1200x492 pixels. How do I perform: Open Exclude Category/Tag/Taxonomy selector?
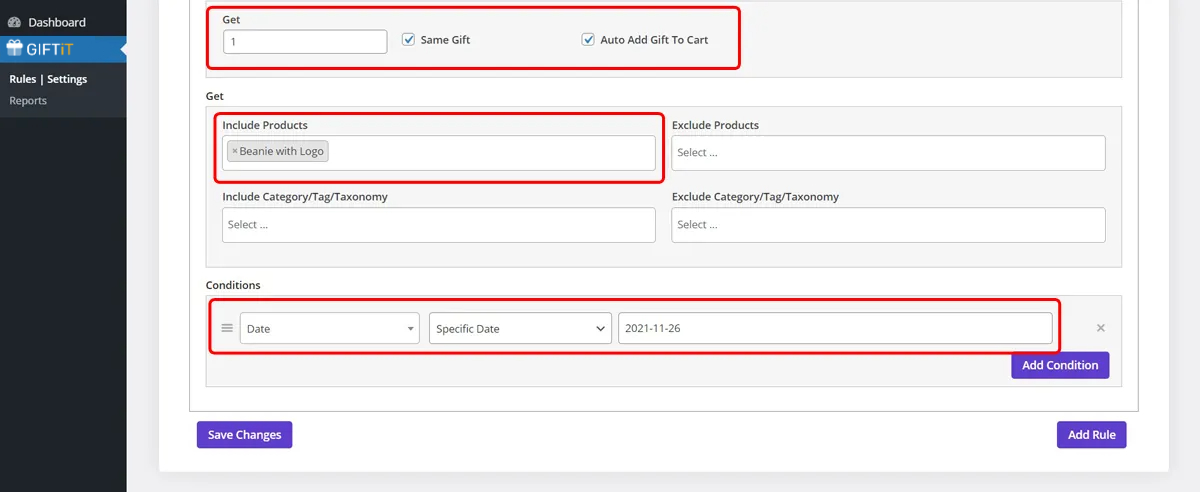tap(888, 225)
